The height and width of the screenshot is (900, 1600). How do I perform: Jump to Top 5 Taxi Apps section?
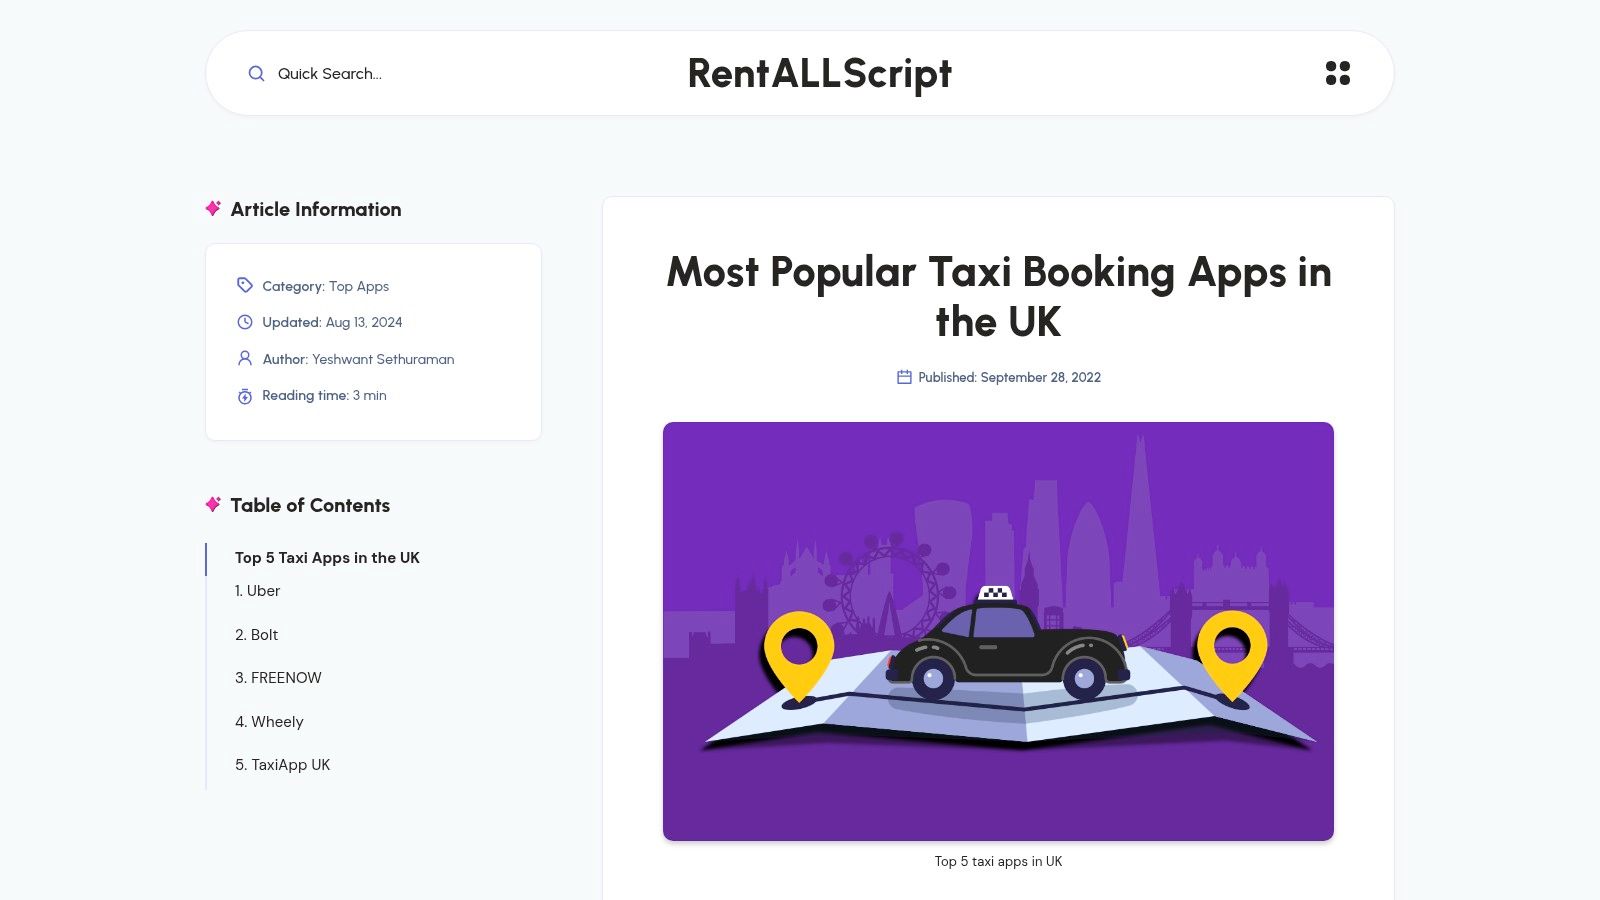pyautogui.click(x=327, y=558)
